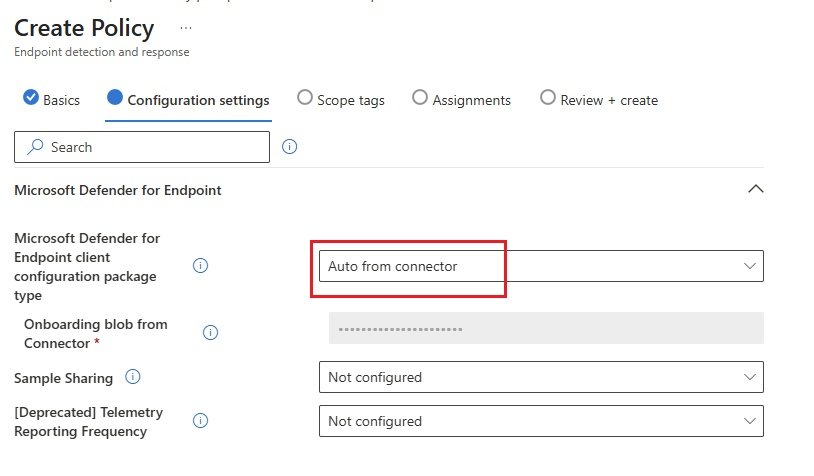
Task: Jump to Review + create step
Action: [x=599, y=100]
